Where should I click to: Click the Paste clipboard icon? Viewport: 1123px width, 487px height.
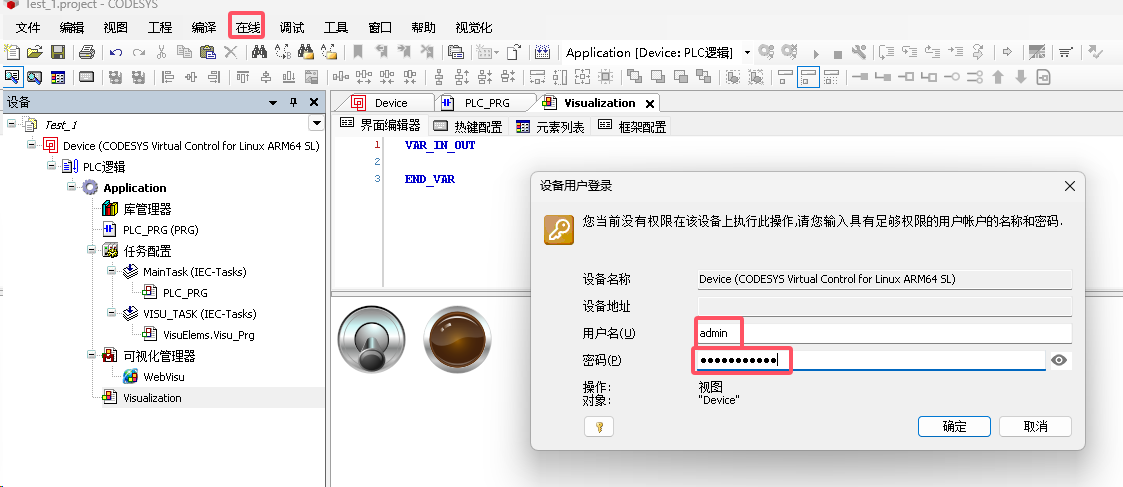tap(208, 52)
